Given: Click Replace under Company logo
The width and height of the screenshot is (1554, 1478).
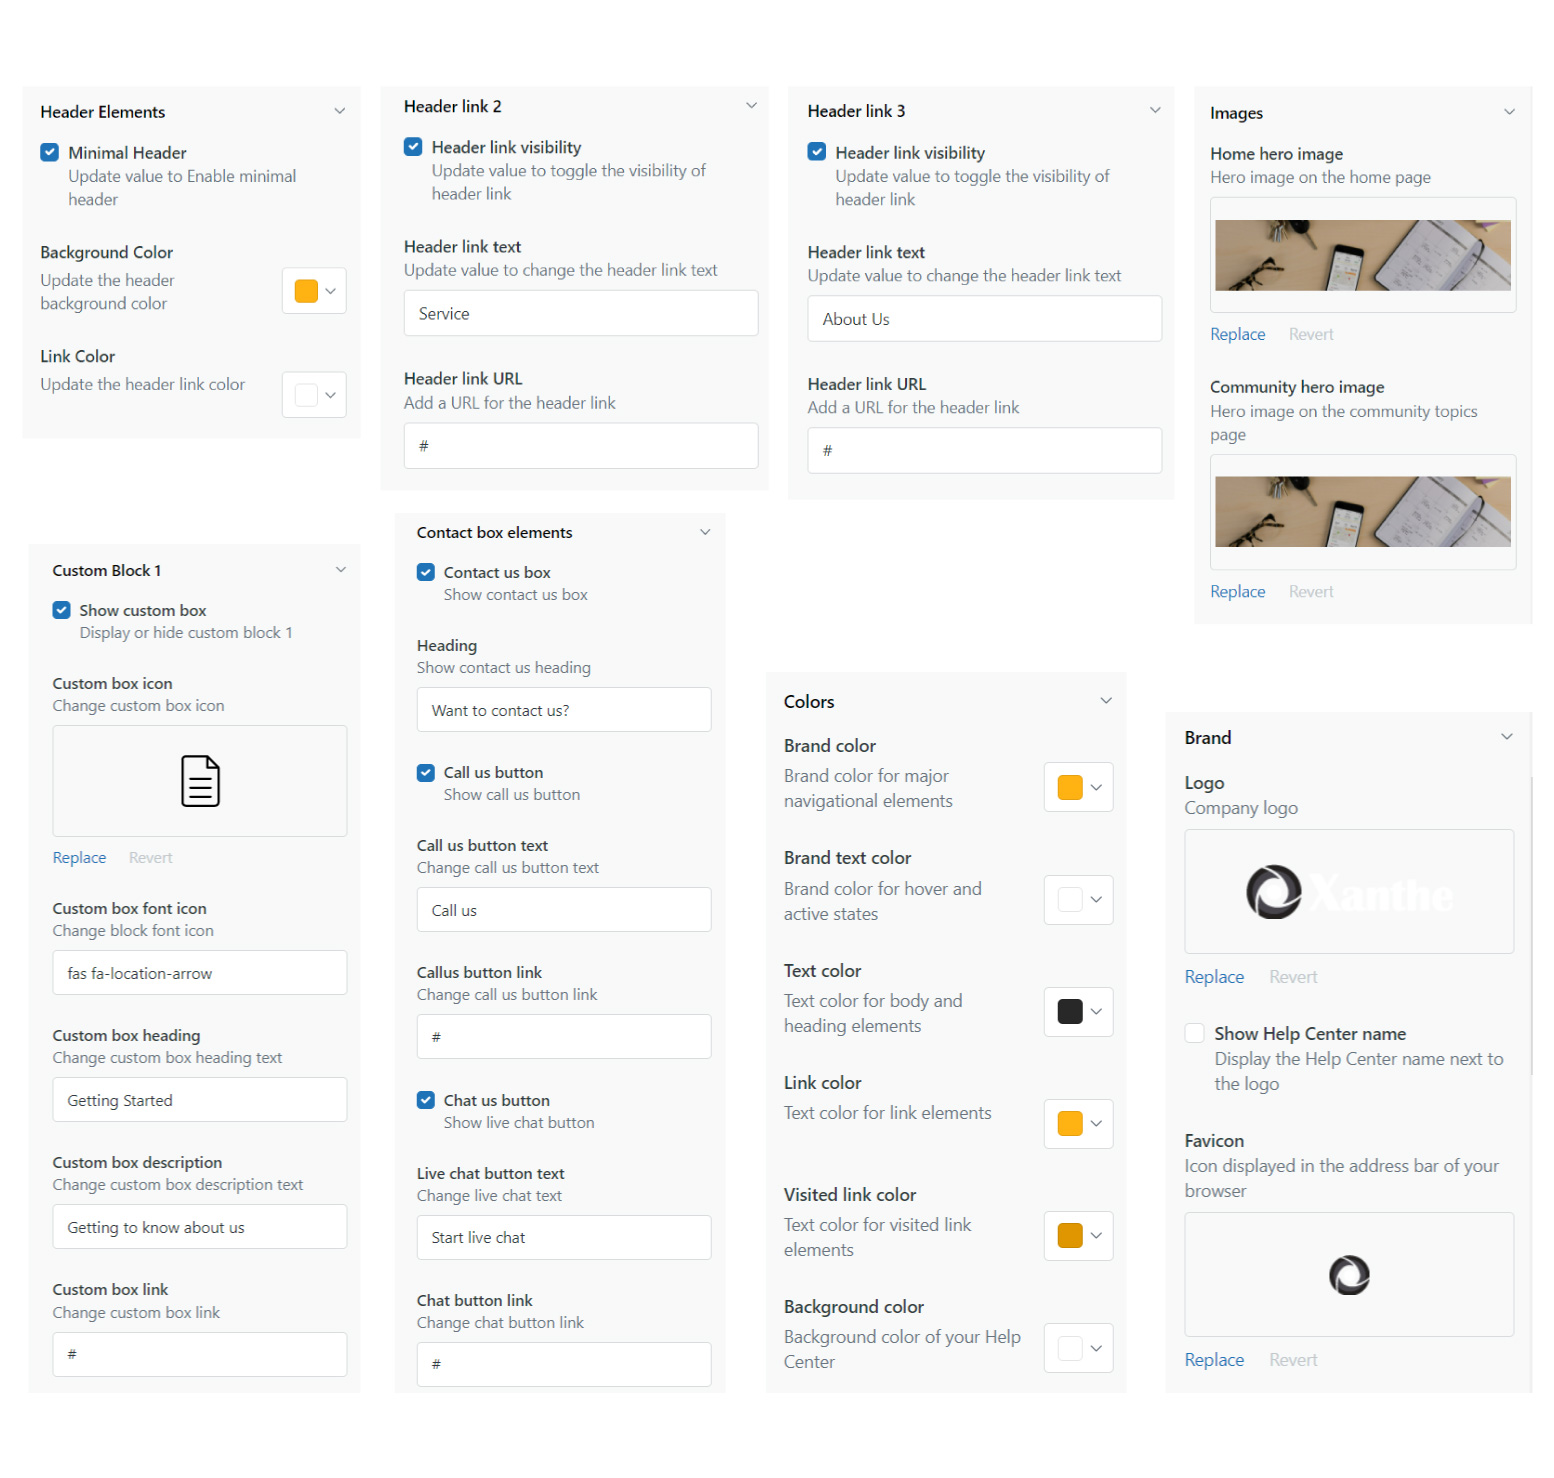Looking at the screenshot, I should click(1214, 977).
